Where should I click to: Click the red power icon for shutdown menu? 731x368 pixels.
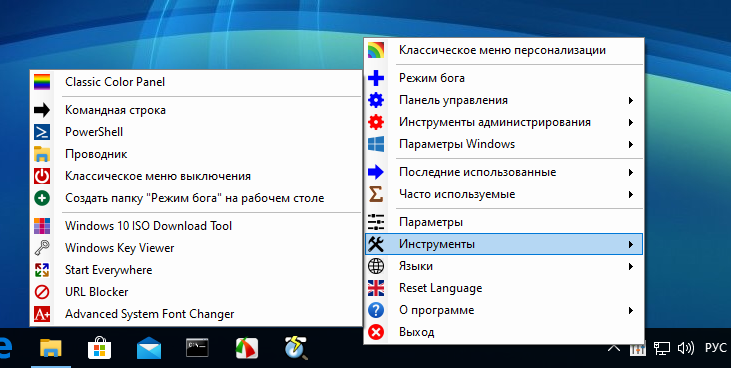pyautogui.click(x=42, y=176)
